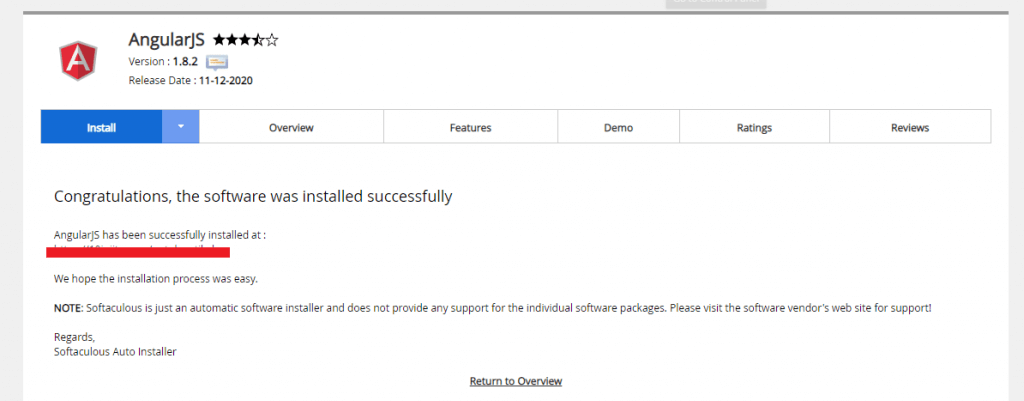
Task: Follow the Return to Overview link
Action: click(x=516, y=381)
